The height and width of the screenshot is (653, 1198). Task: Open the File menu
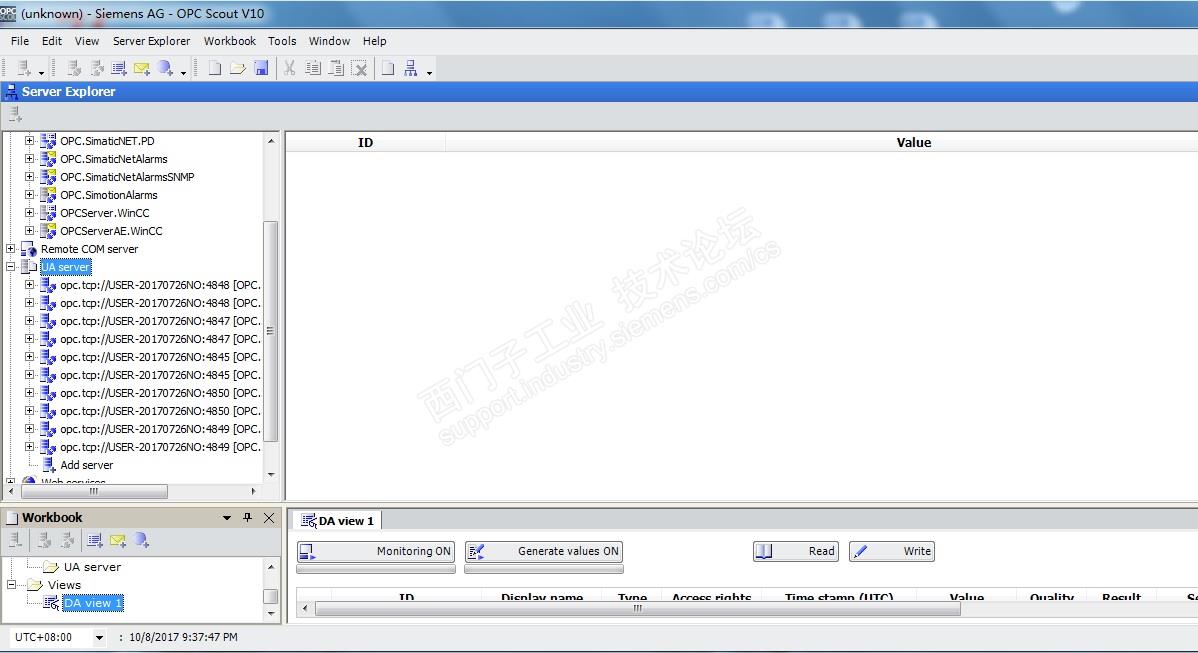[x=20, y=41]
